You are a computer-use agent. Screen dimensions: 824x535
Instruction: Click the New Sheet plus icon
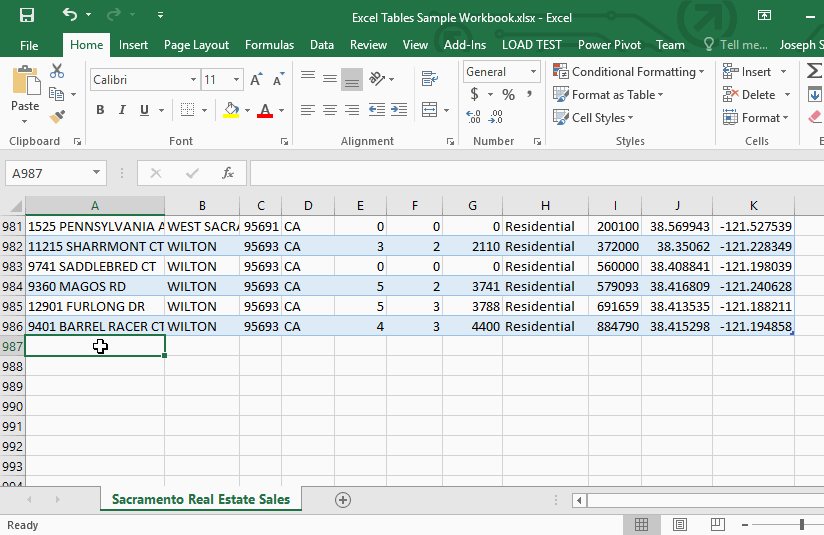(x=343, y=500)
